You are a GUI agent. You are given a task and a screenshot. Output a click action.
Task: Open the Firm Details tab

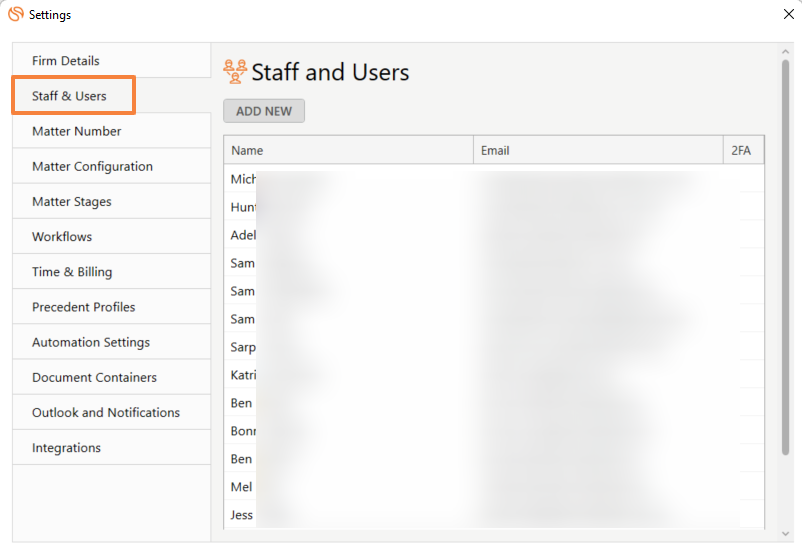tap(66, 61)
